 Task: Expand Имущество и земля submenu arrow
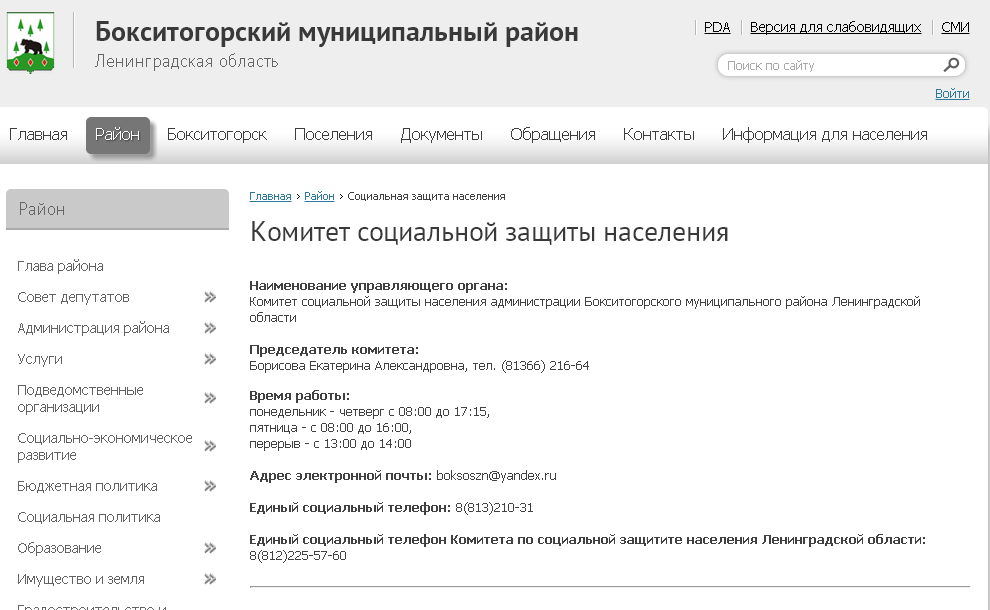tap(210, 579)
